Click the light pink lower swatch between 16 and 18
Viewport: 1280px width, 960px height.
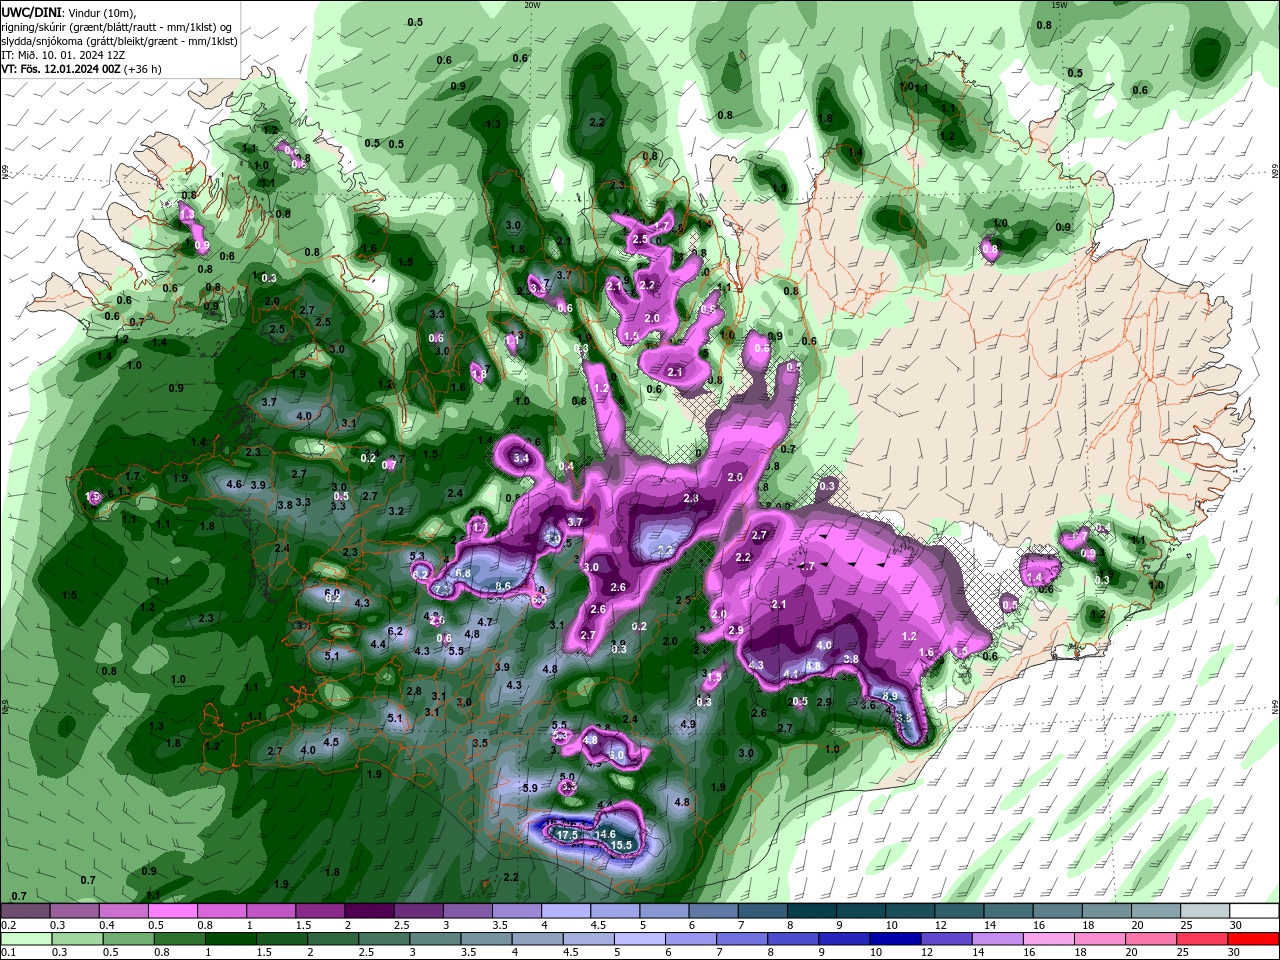pos(1049,939)
